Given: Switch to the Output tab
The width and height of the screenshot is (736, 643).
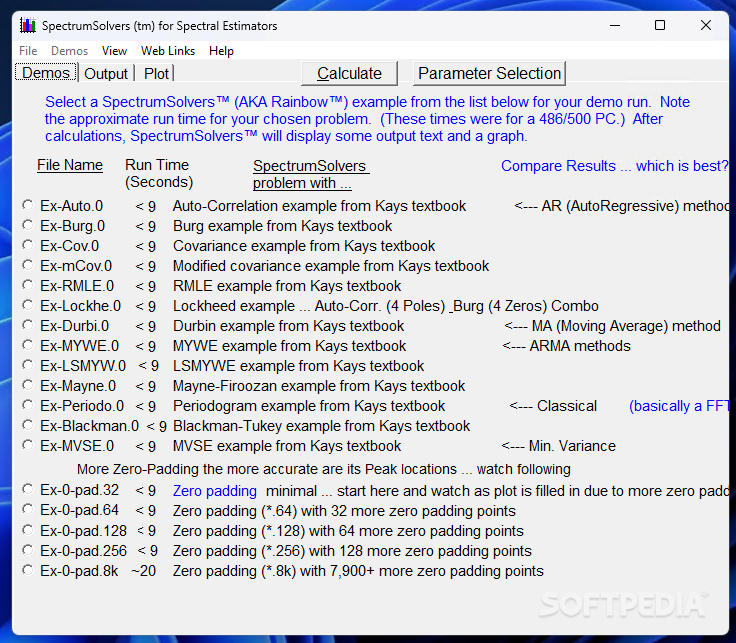Looking at the screenshot, I should coord(106,73).
